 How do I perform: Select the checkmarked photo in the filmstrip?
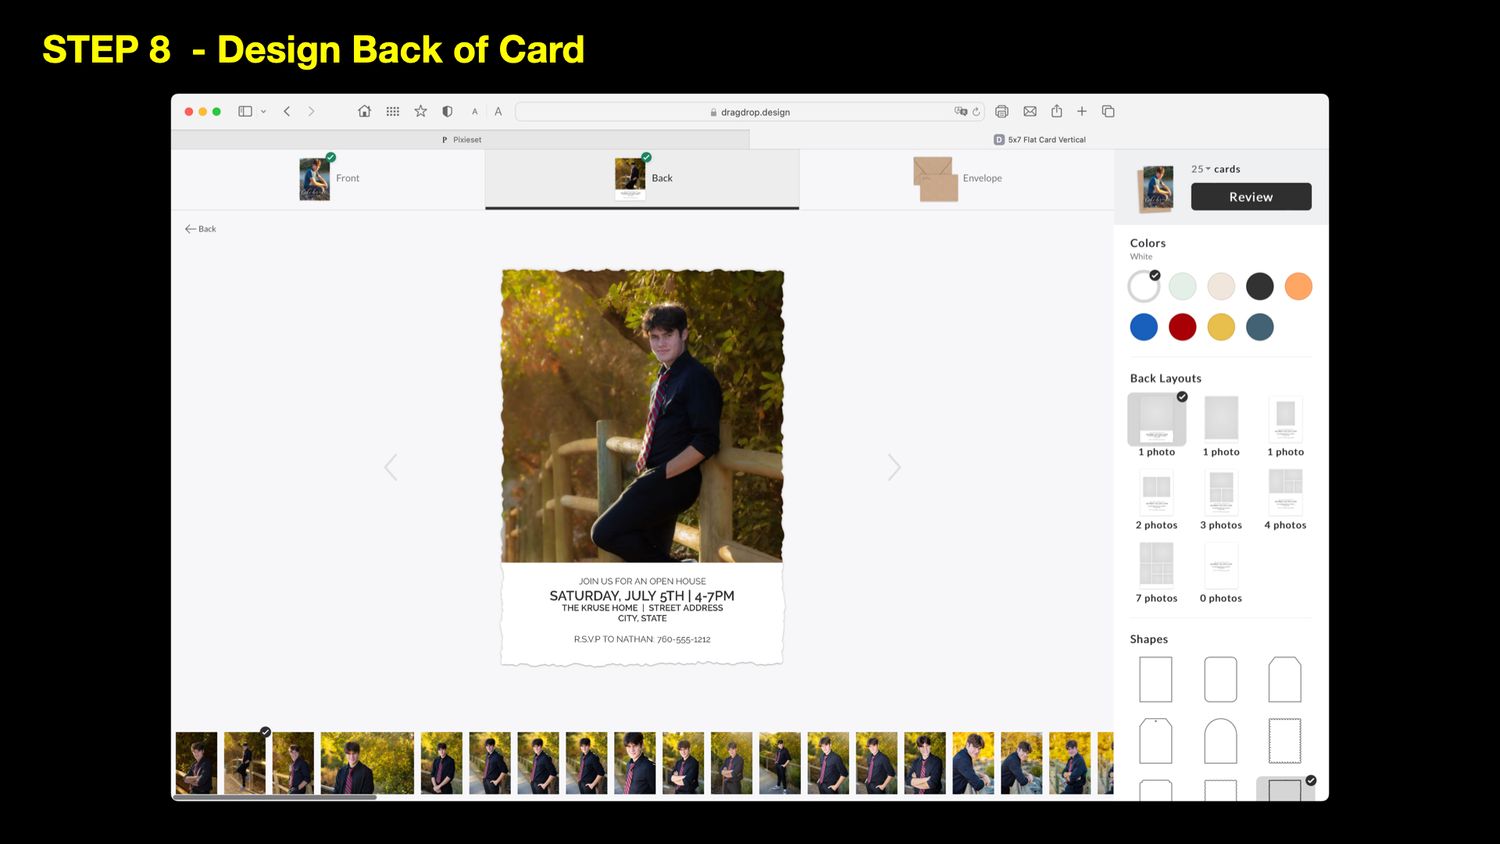coord(245,763)
